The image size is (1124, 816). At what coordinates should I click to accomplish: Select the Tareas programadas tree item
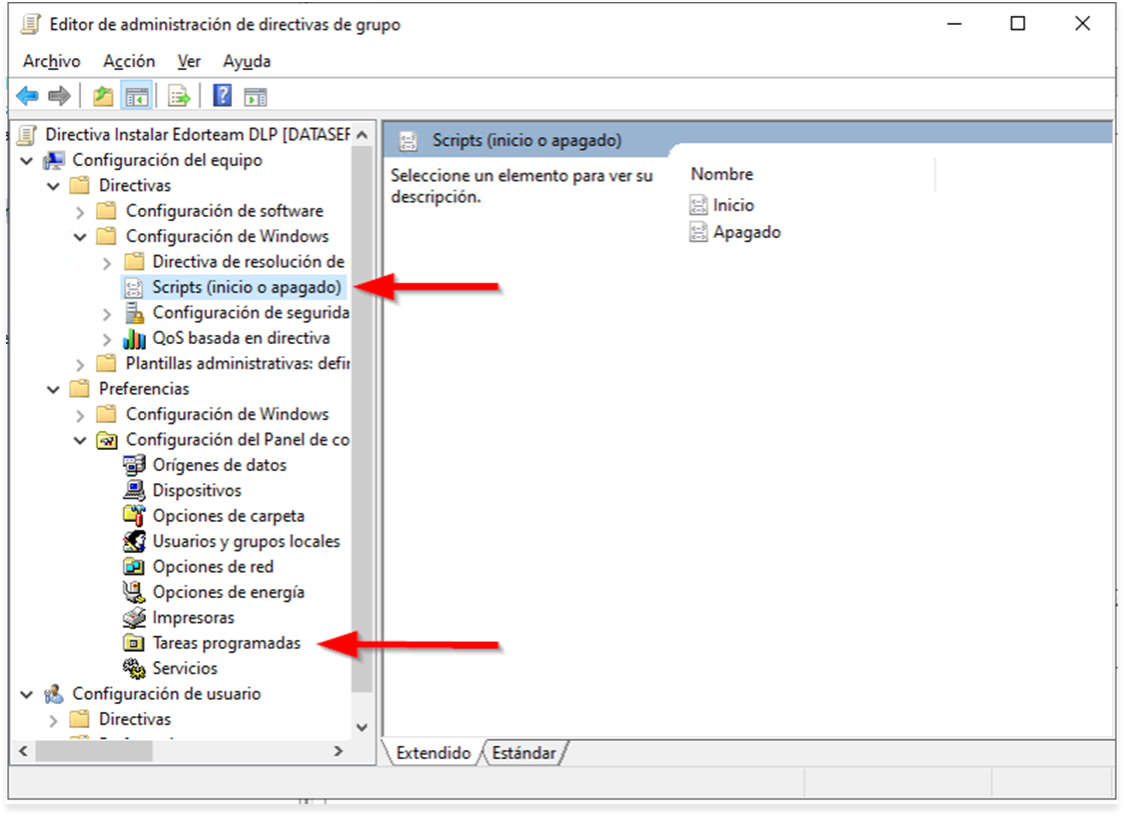pos(227,643)
